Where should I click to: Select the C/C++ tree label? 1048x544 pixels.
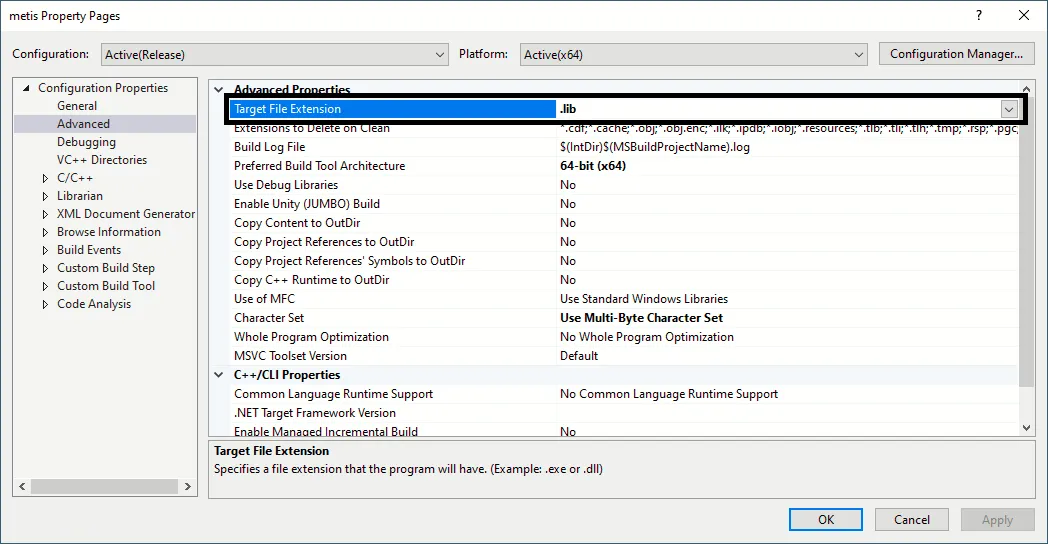[75, 178]
